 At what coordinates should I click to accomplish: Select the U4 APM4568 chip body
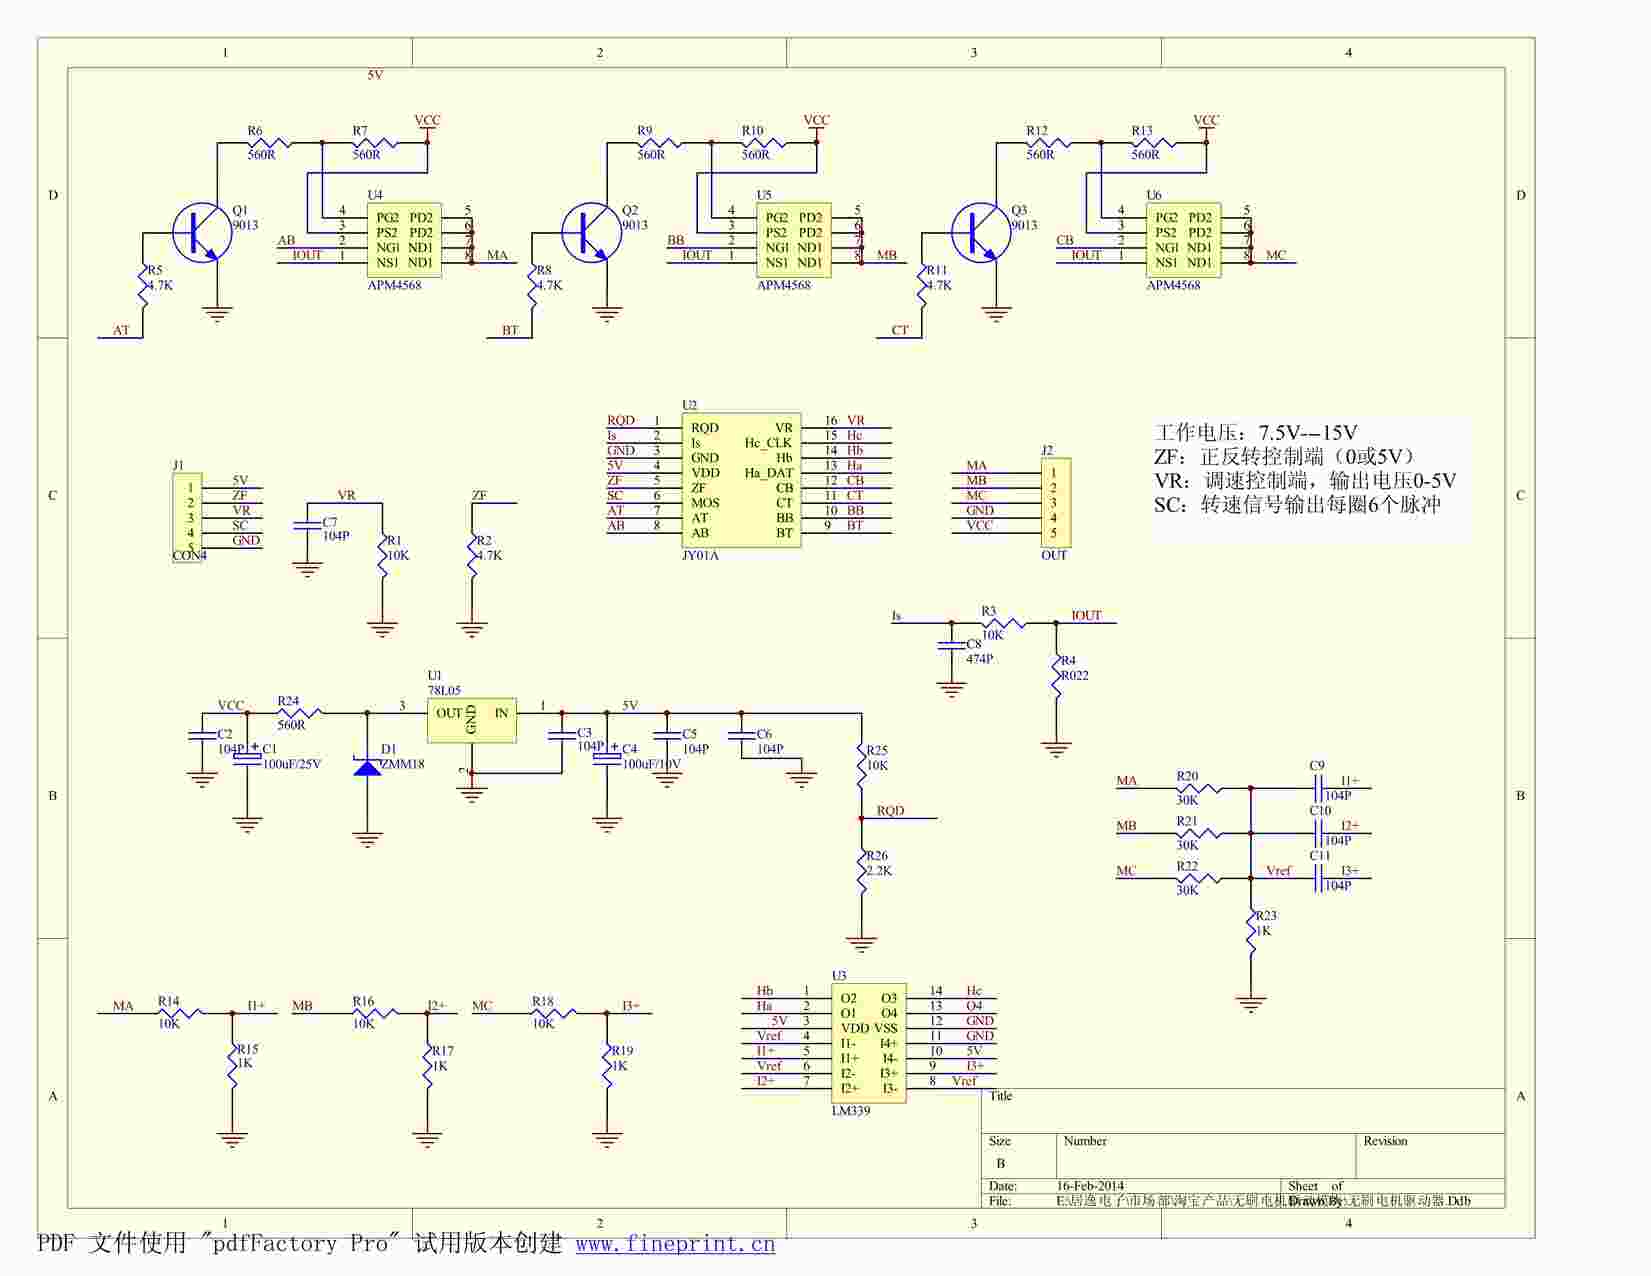pos(404,240)
